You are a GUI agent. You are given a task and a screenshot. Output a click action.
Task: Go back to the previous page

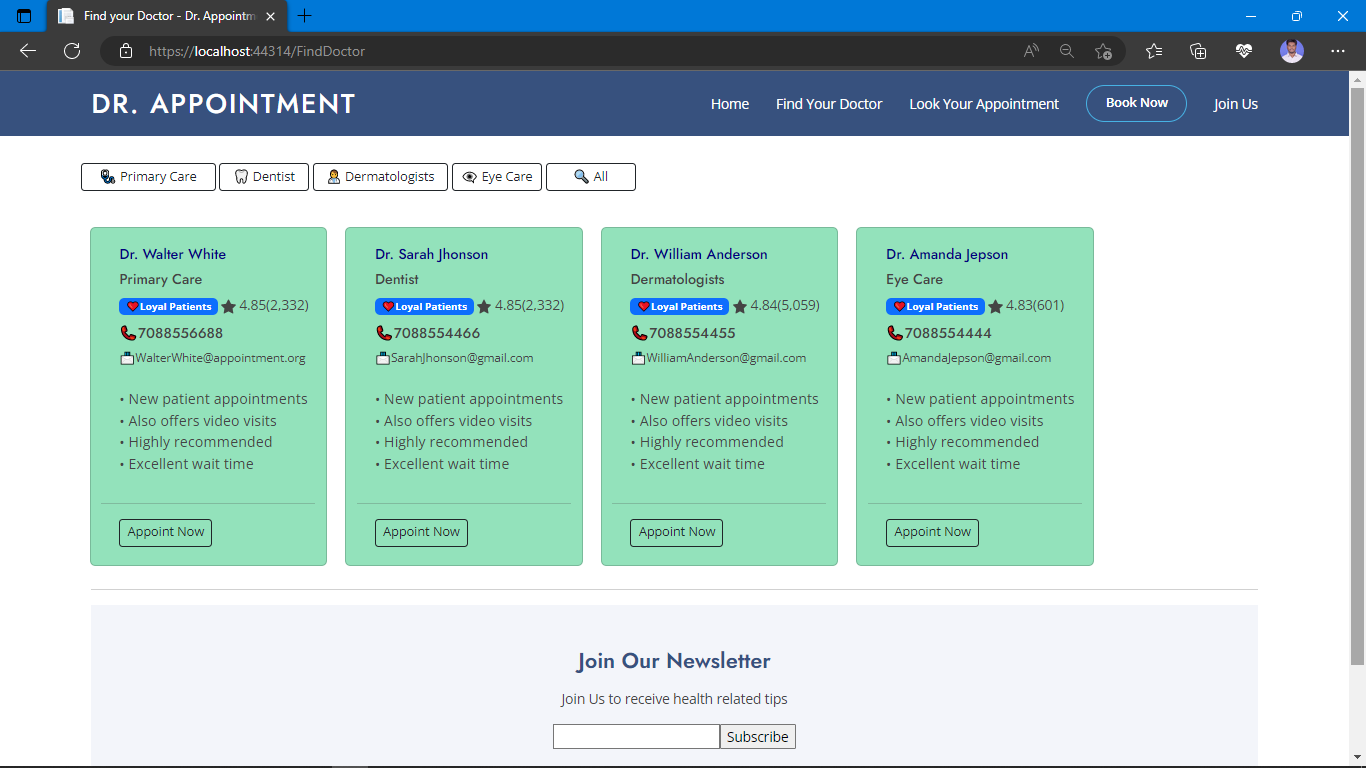[28, 51]
